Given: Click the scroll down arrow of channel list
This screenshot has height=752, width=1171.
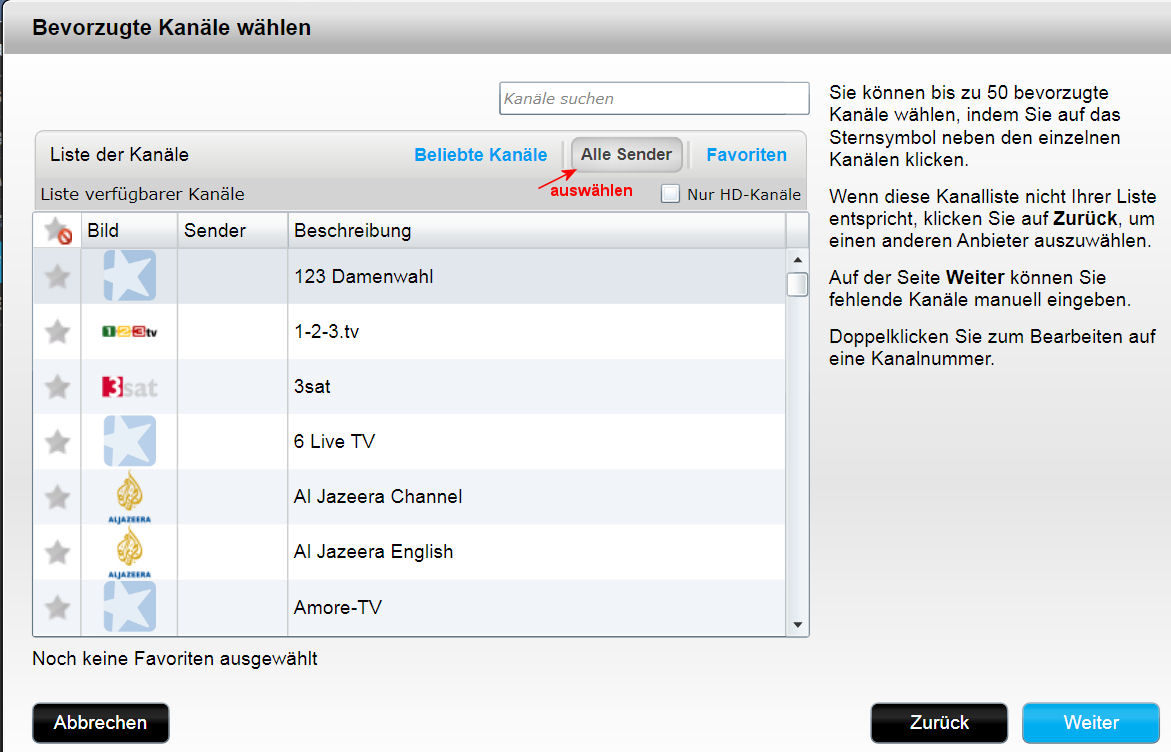Looking at the screenshot, I should pyautogui.click(x=797, y=625).
